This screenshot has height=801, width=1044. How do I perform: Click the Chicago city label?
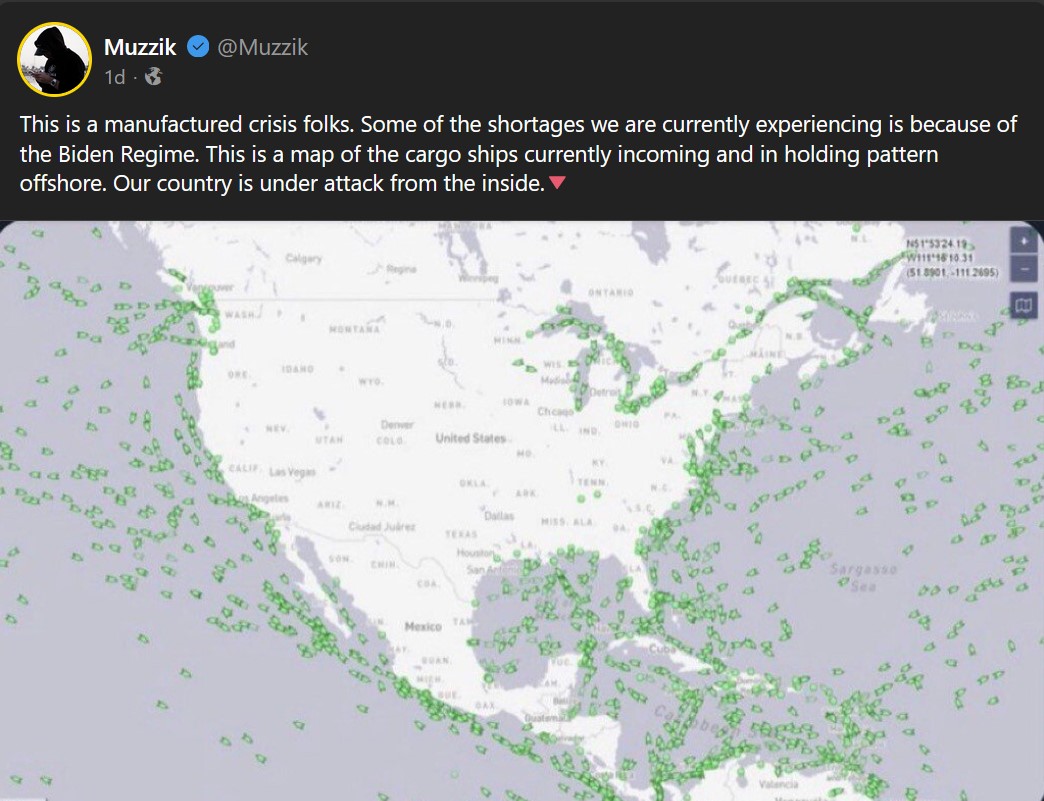tap(555, 411)
